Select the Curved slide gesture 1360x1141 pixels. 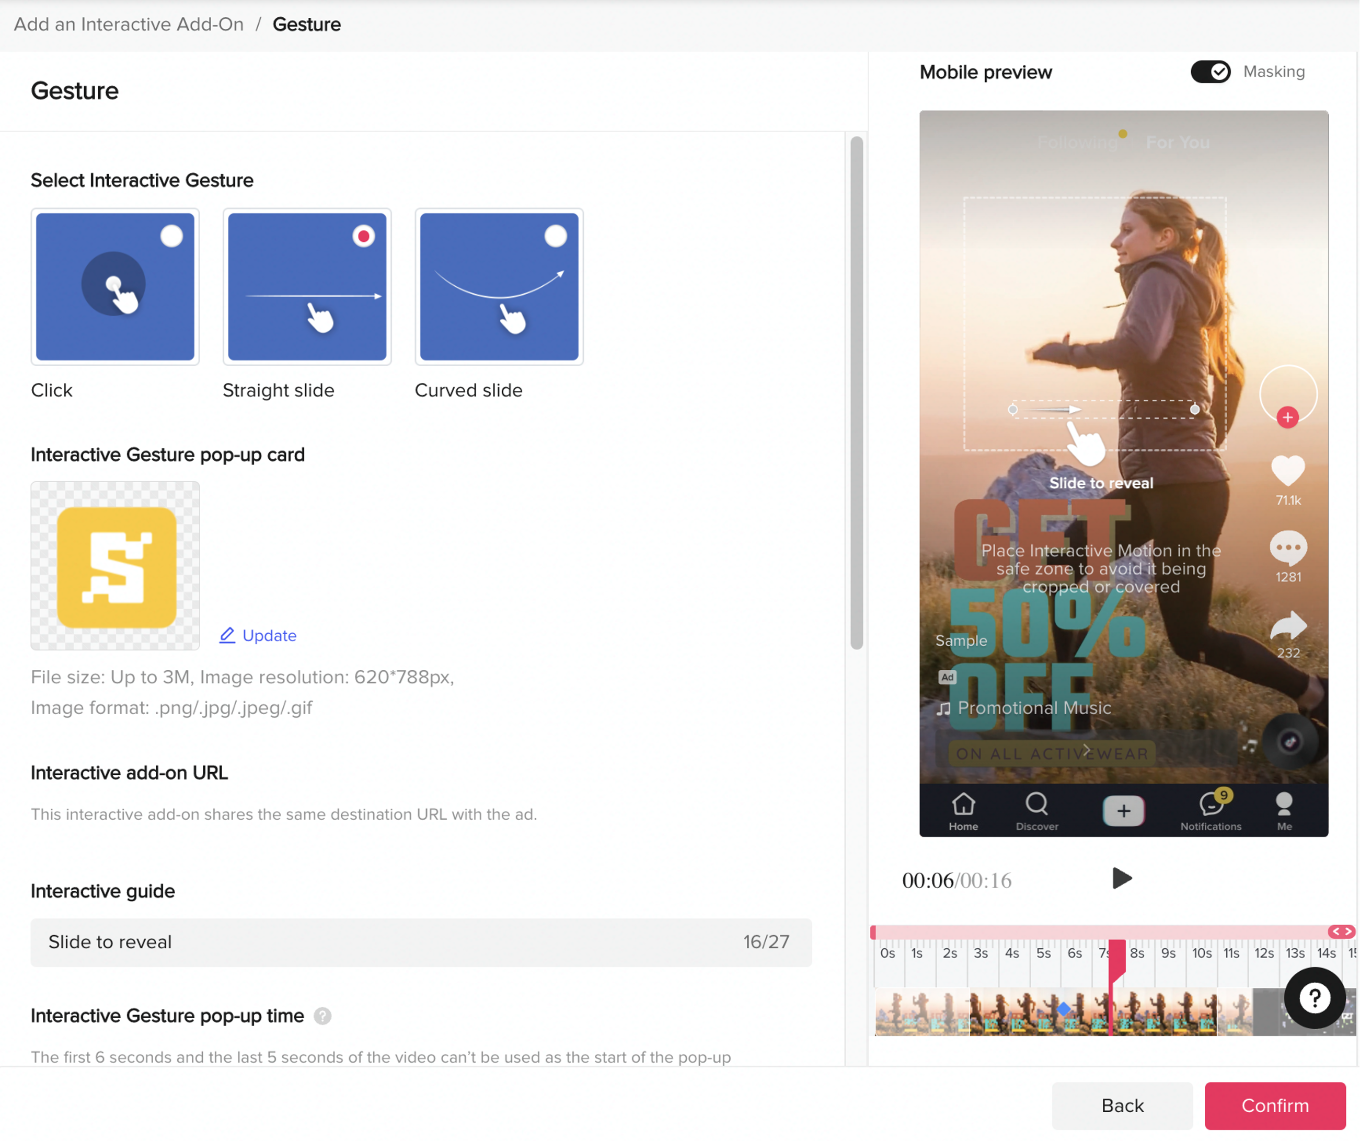click(498, 286)
